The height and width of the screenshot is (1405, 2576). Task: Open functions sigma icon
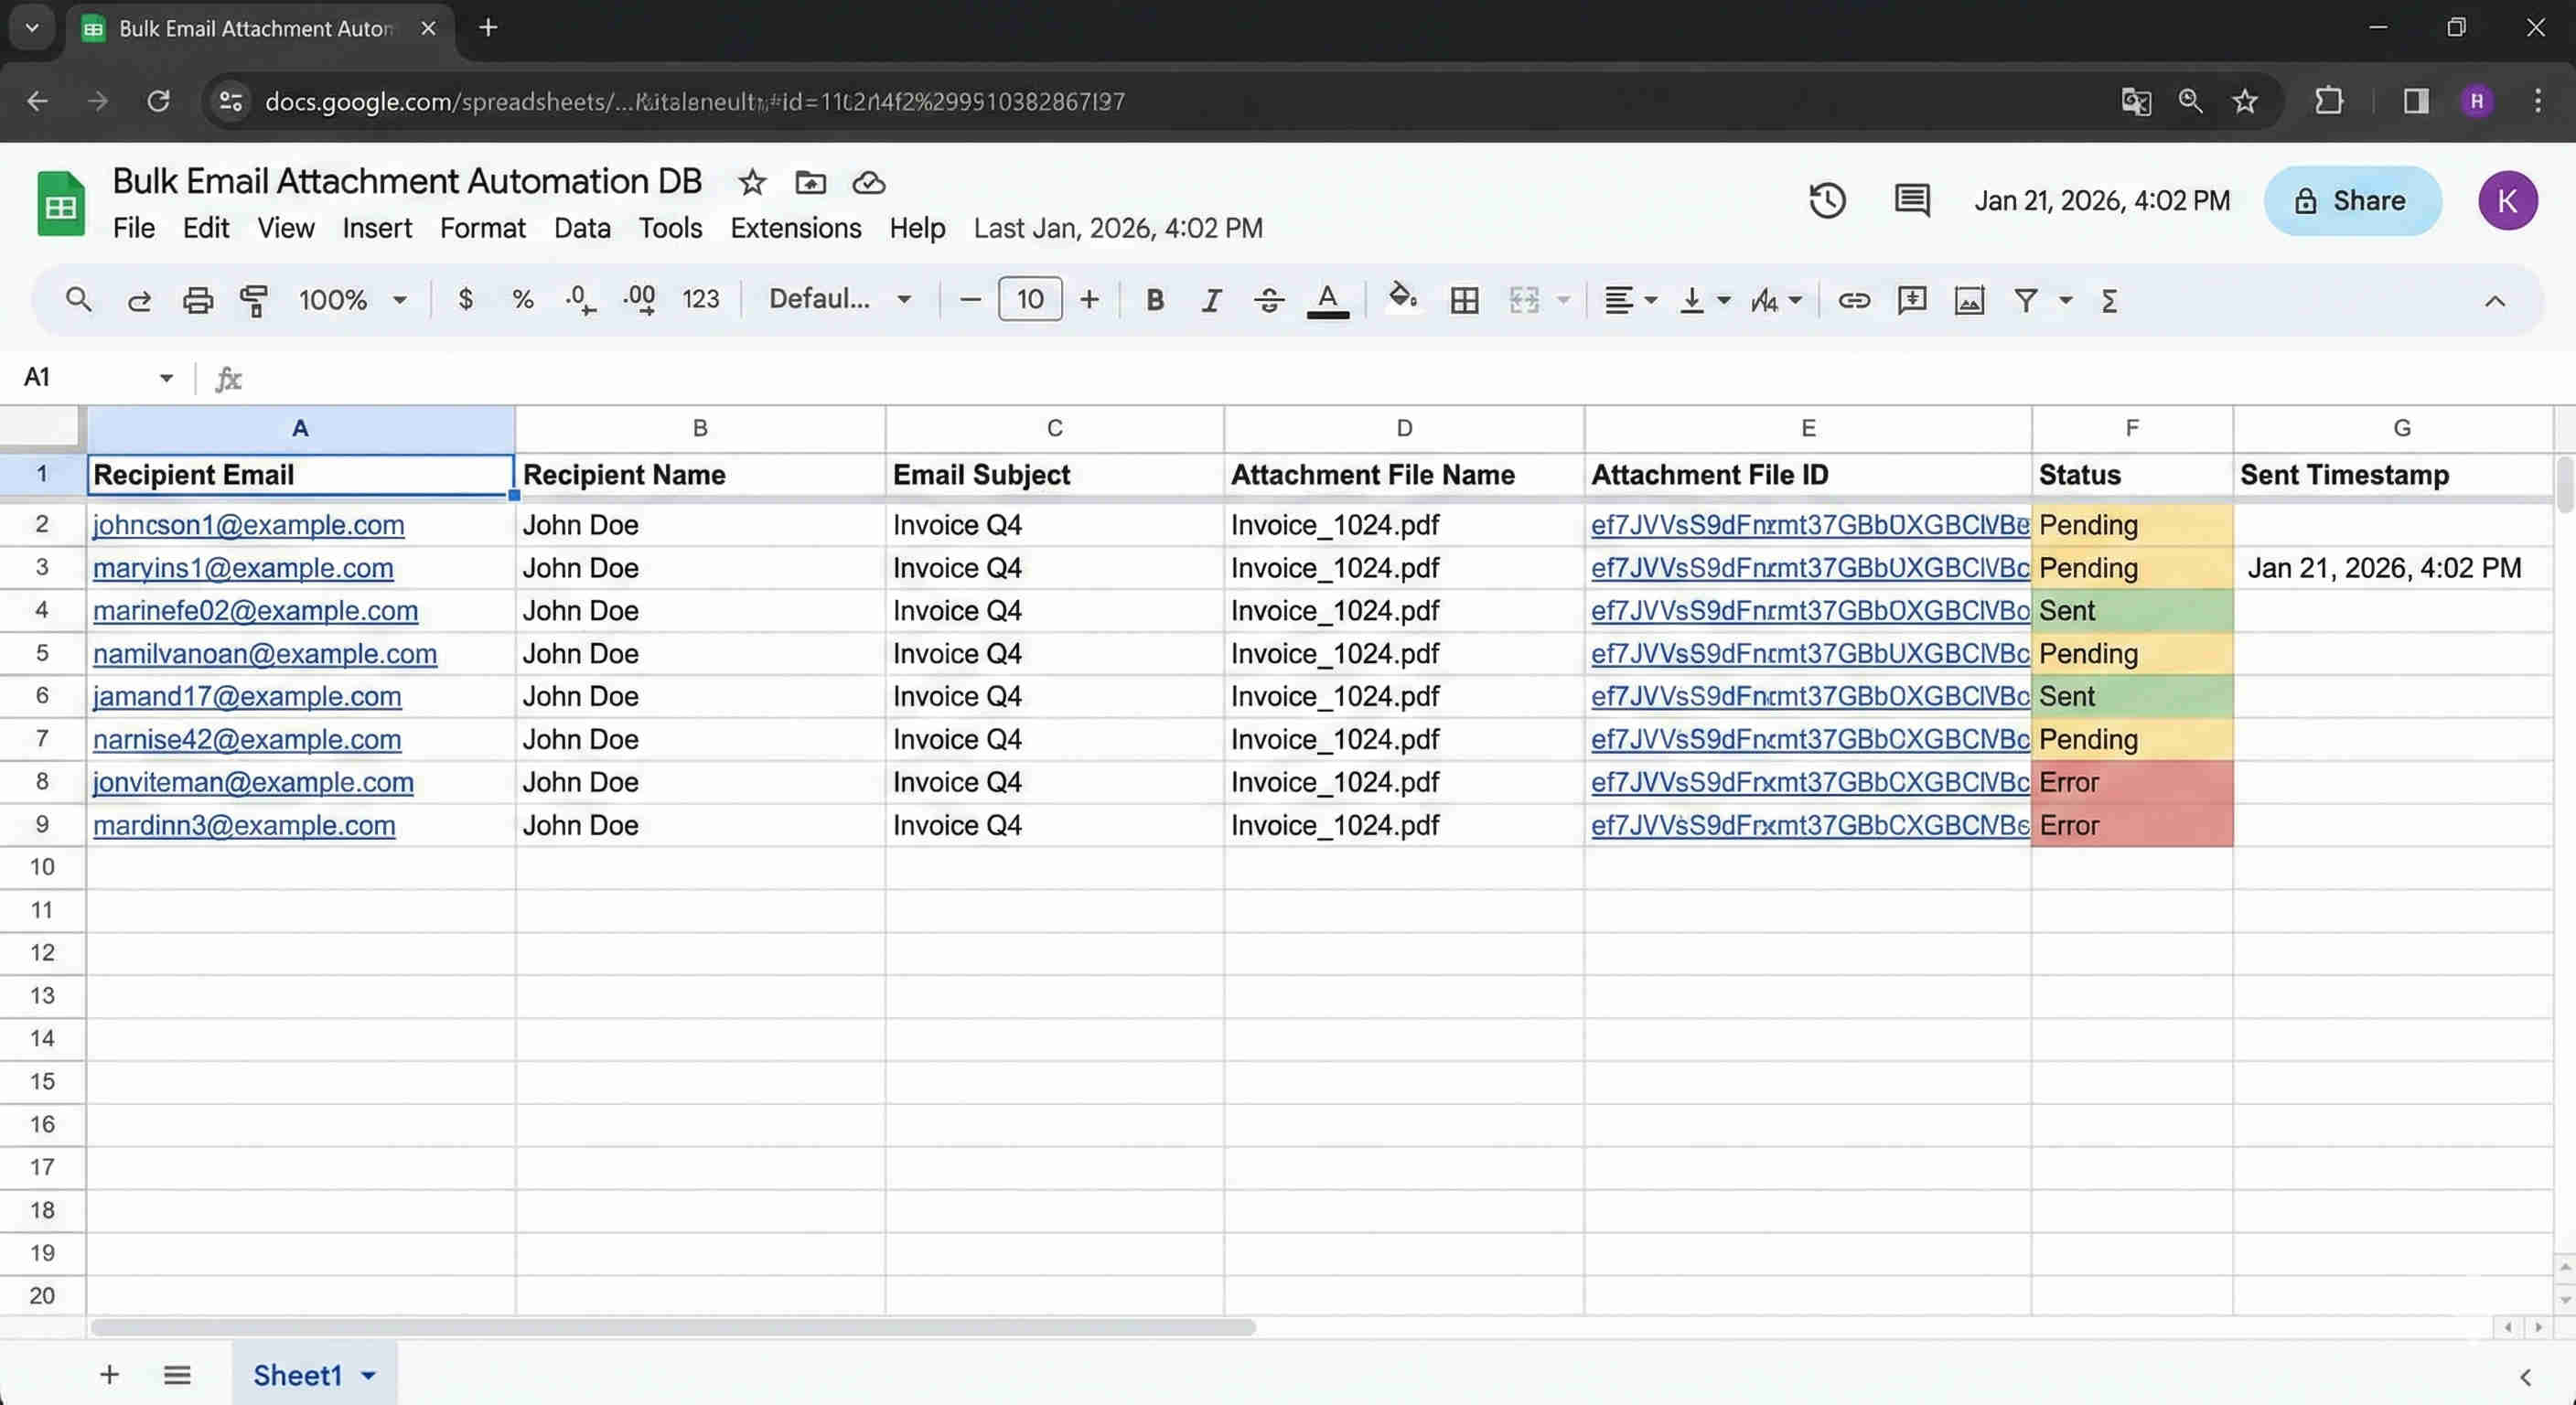[x=2109, y=300]
